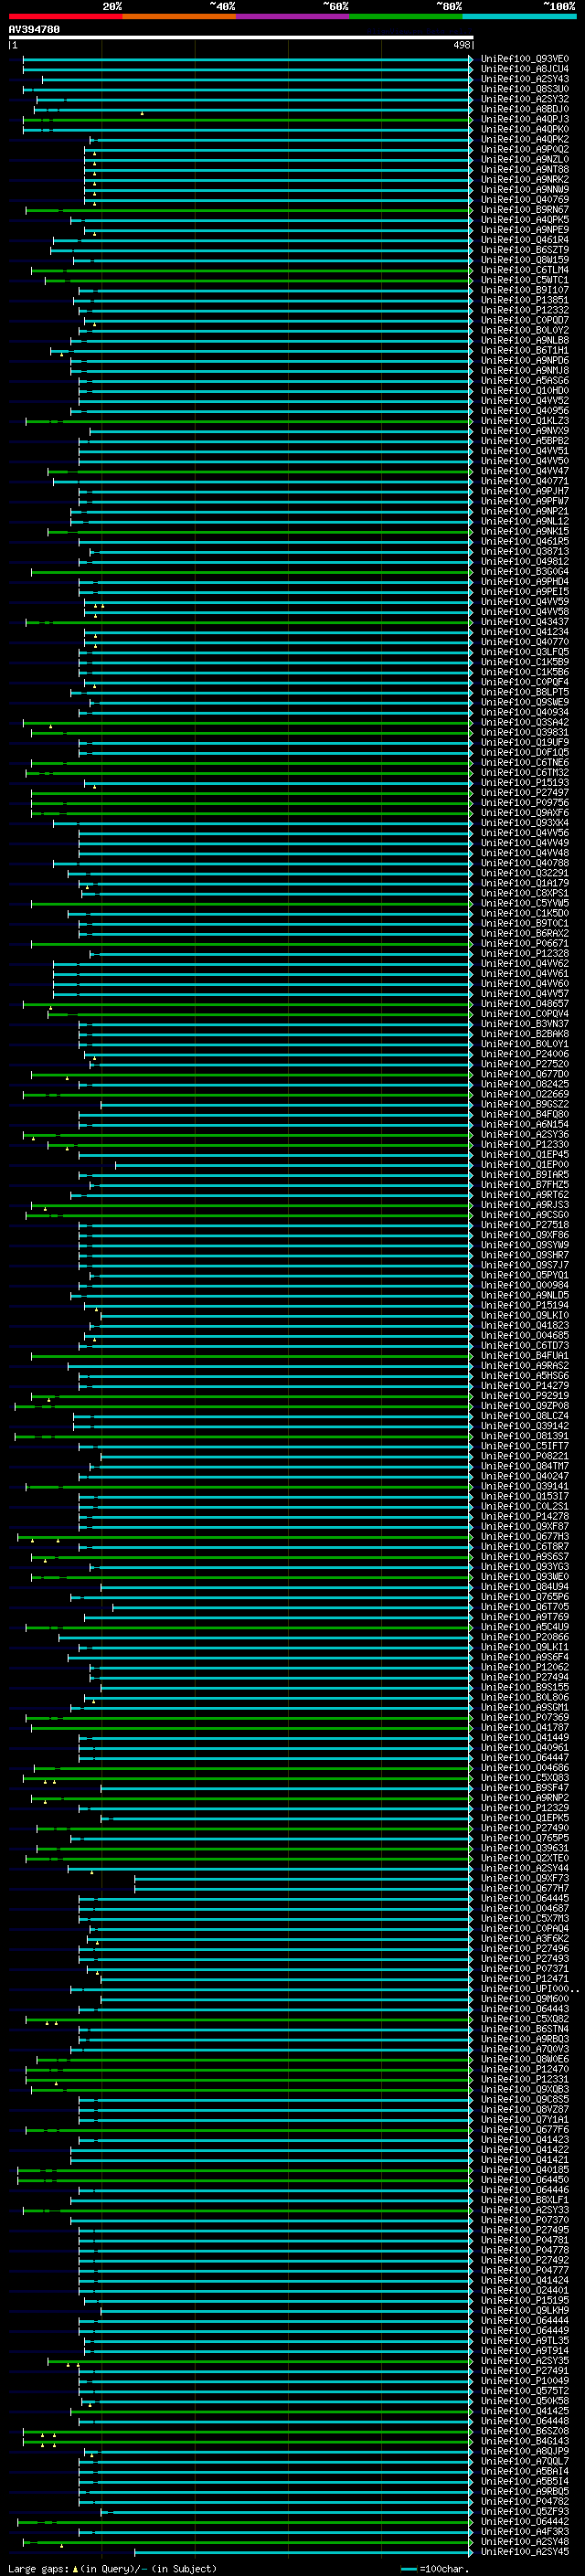Select the UniRef100_A9NZL0 label
The width and height of the screenshot is (585, 2576).
coord(525,159)
